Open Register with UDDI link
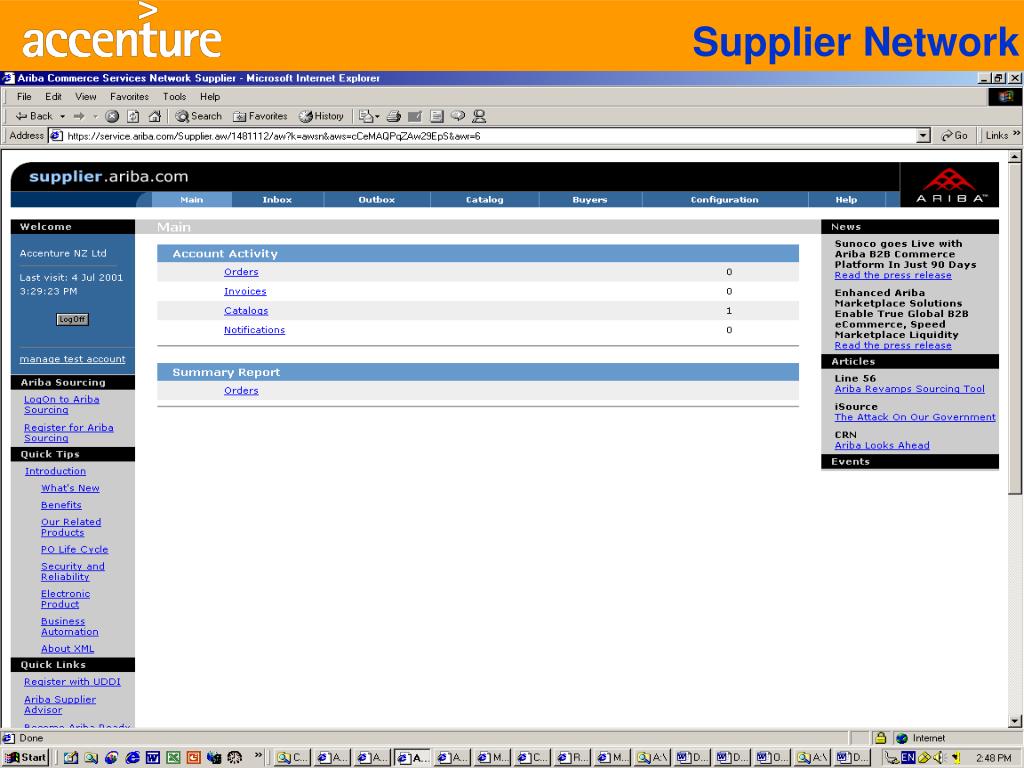Viewport: 1024px width, 768px height. (72, 682)
